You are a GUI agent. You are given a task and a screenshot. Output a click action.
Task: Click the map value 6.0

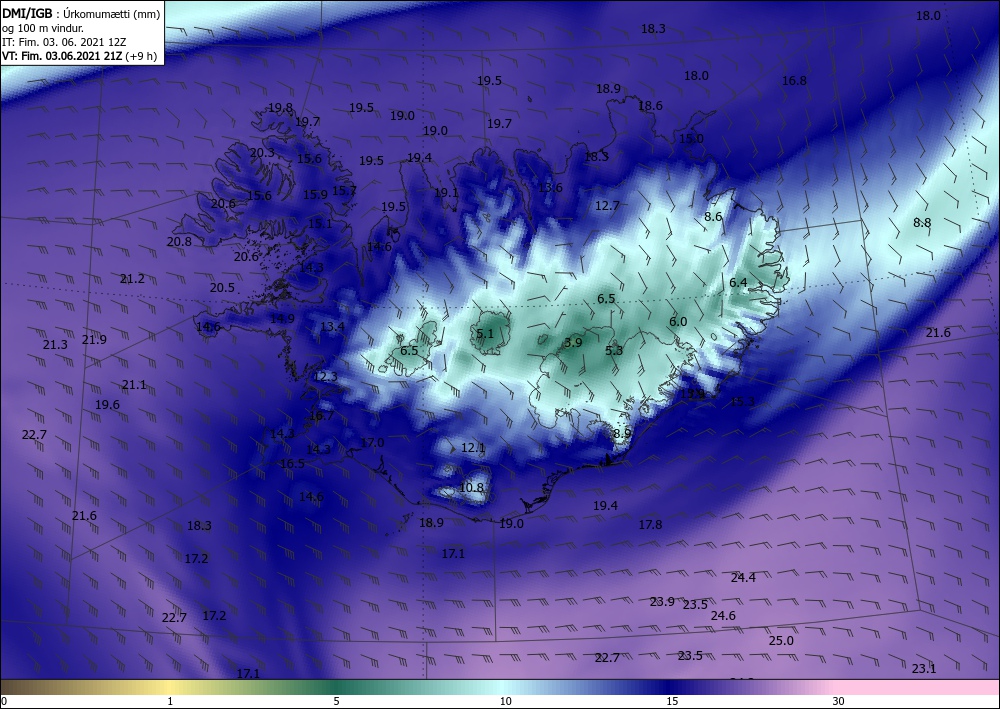(x=678, y=322)
